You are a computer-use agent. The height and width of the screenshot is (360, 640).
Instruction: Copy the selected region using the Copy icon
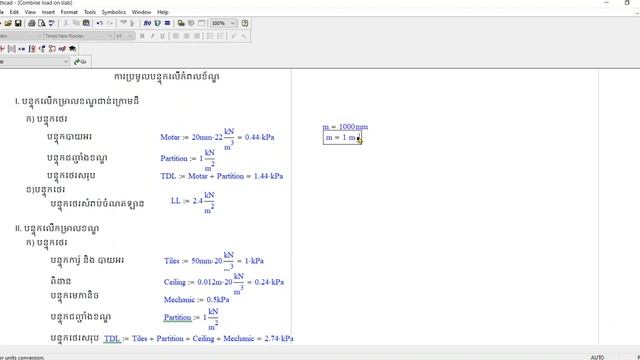(76, 23)
